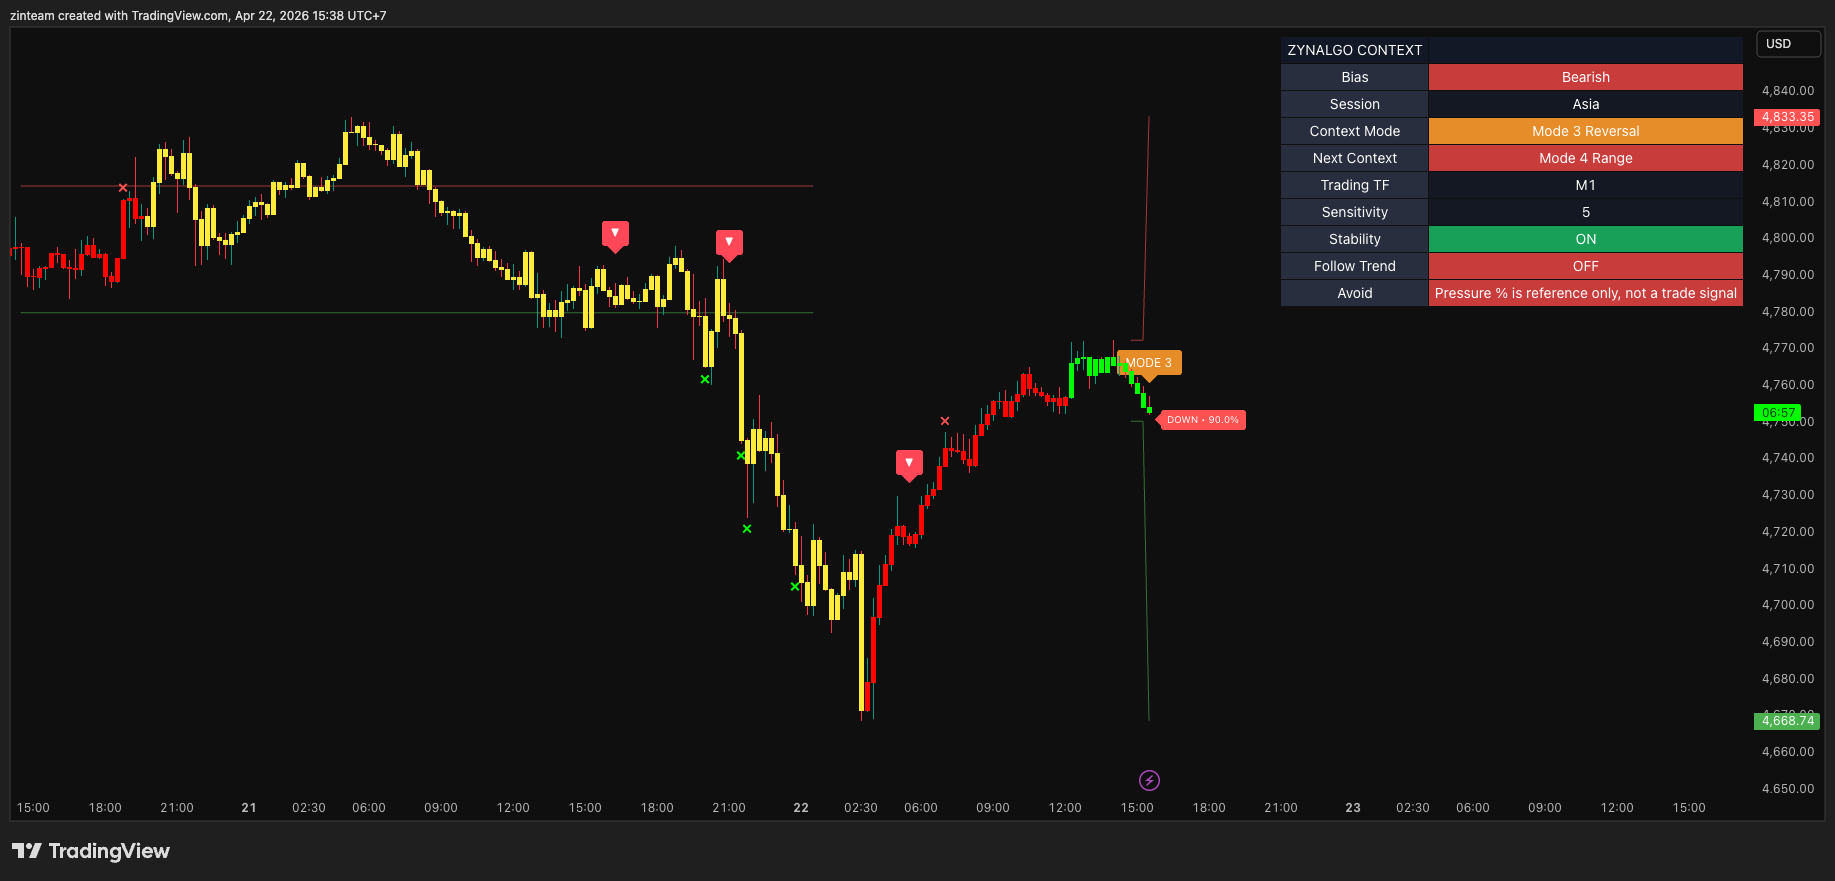Click the orange Mode 3 Reversal cell
The width and height of the screenshot is (1835, 881).
coord(1586,131)
